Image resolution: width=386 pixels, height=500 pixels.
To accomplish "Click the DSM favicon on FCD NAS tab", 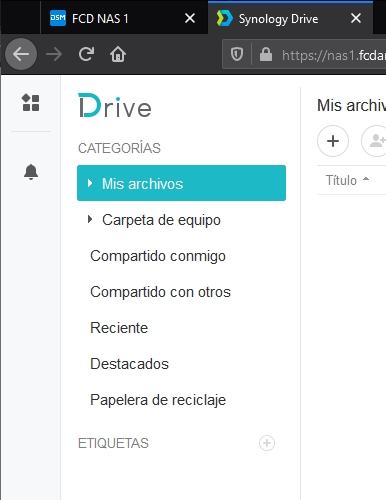I will point(58,18).
